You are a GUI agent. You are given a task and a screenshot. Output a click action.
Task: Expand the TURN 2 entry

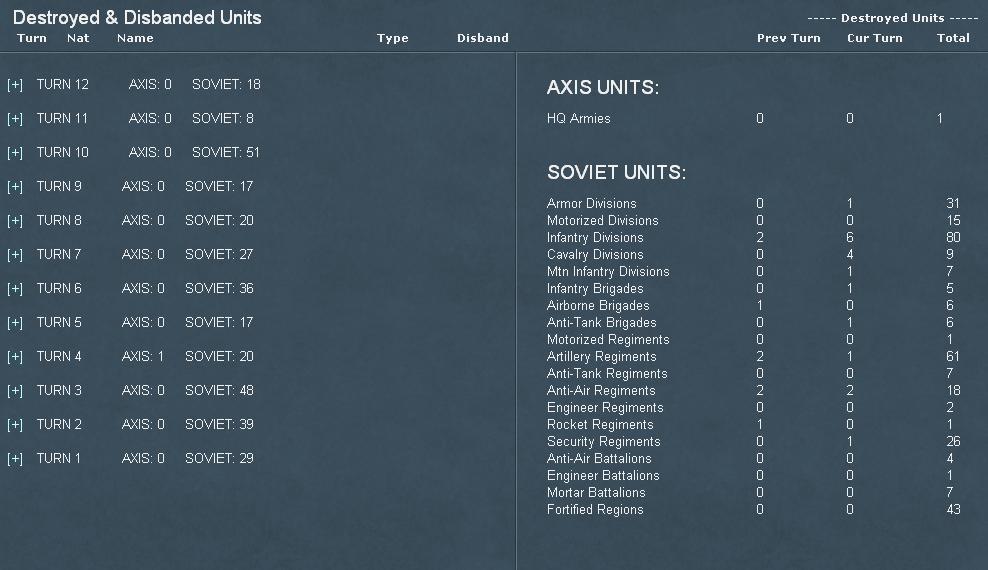15,425
